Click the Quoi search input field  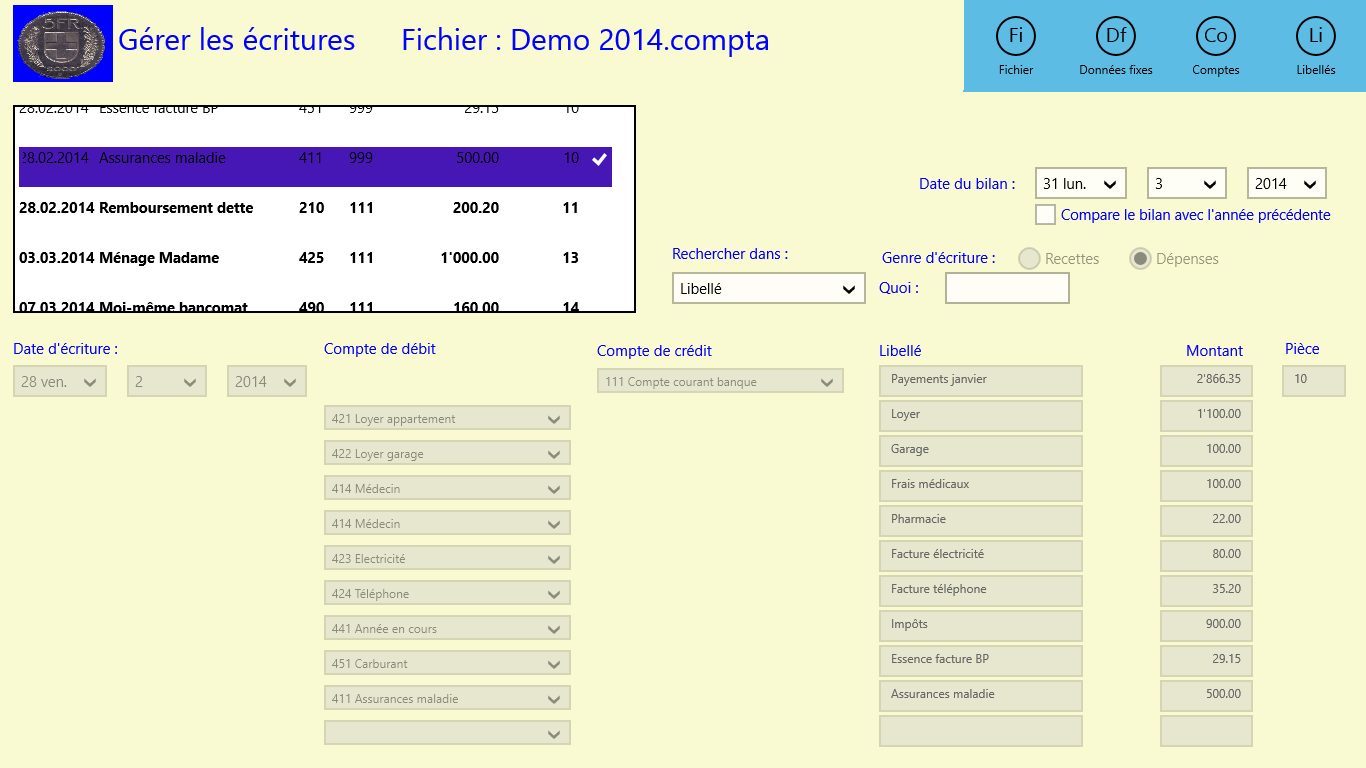[x=1007, y=288]
